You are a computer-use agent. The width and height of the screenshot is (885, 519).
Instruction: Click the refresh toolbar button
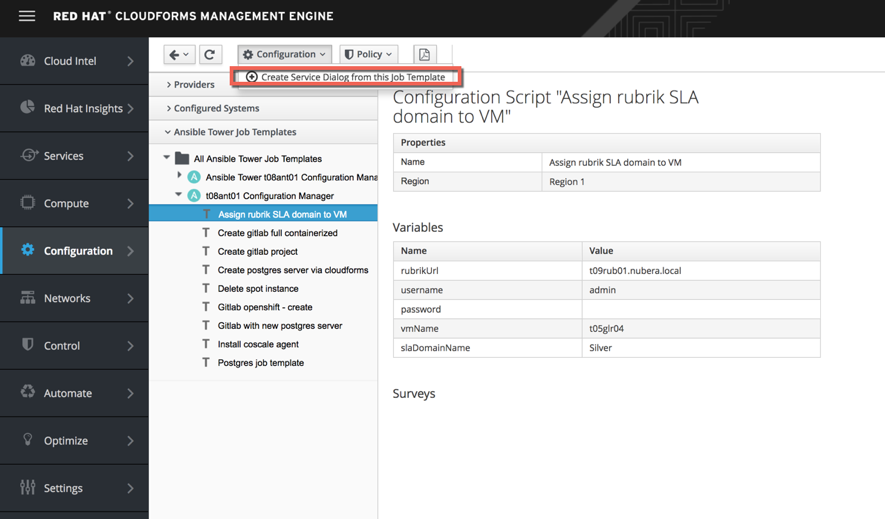[209, 54]
